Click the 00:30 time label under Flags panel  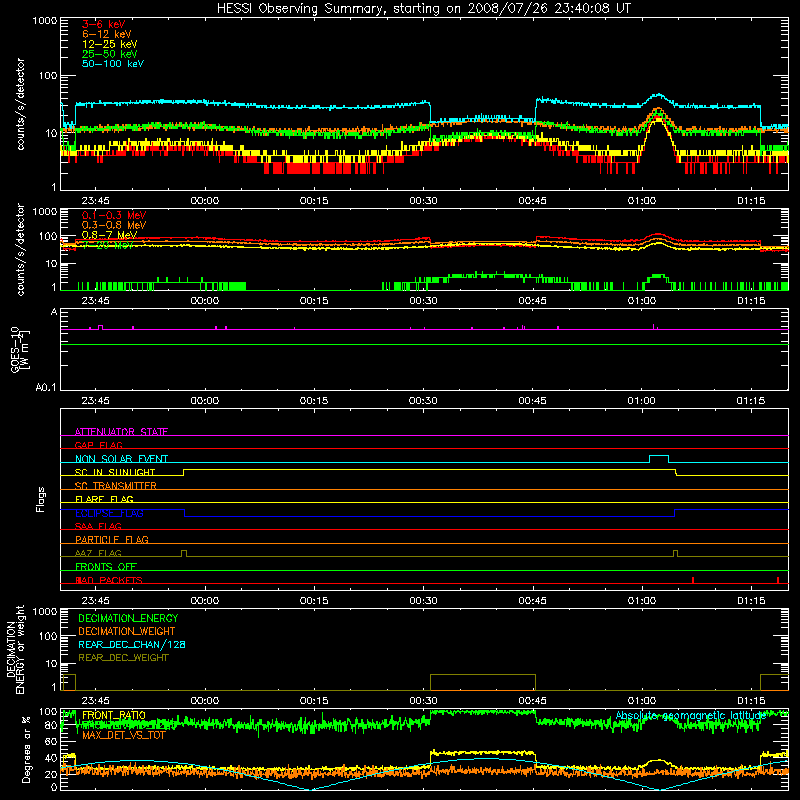423,601
